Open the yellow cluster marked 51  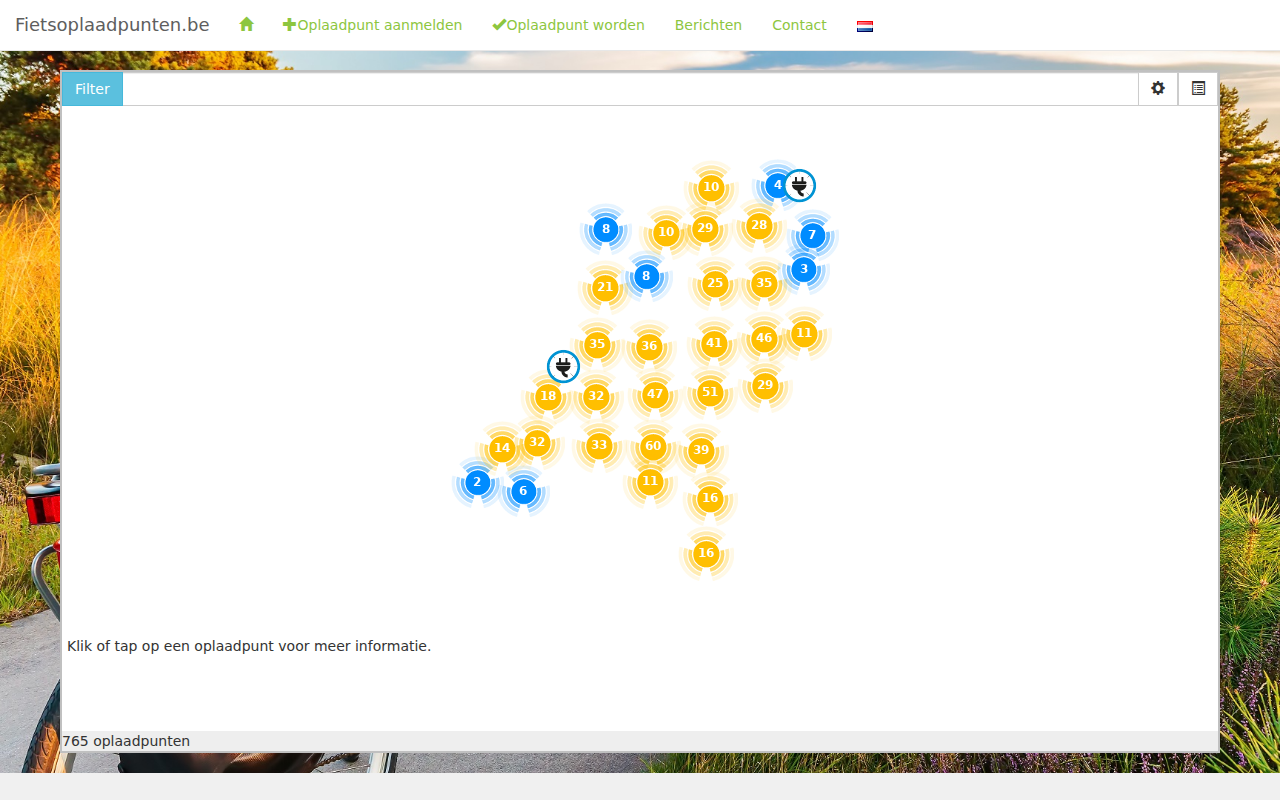[710, 392]
